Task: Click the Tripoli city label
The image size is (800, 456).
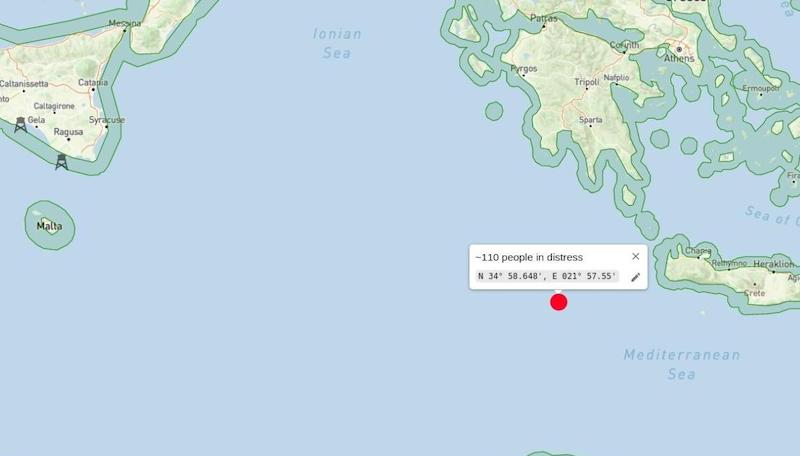Action: pos(587,82)
